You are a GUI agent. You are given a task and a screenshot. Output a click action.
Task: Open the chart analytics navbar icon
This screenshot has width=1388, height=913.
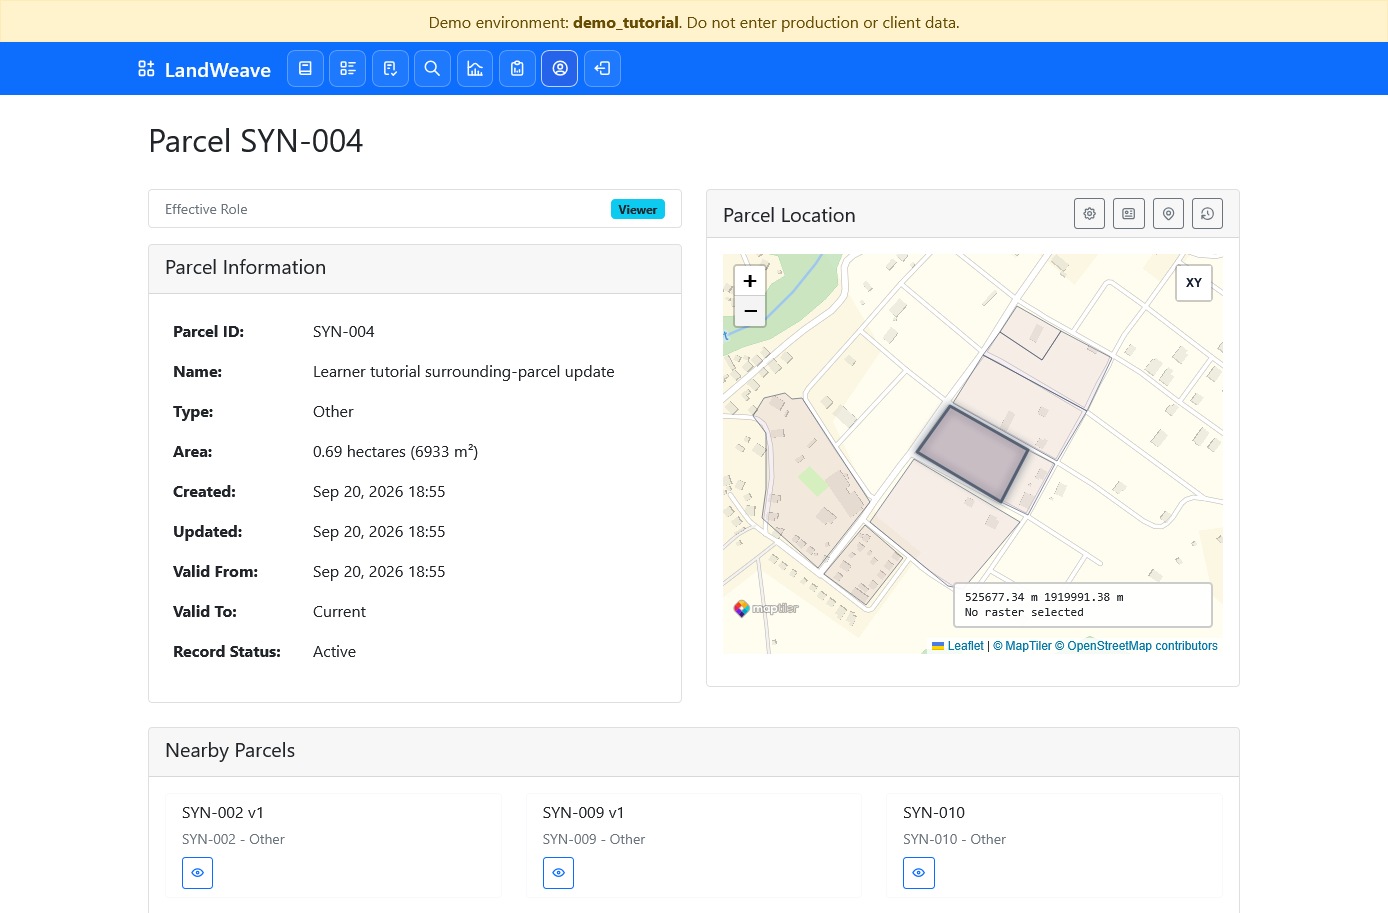click(475, 68)
